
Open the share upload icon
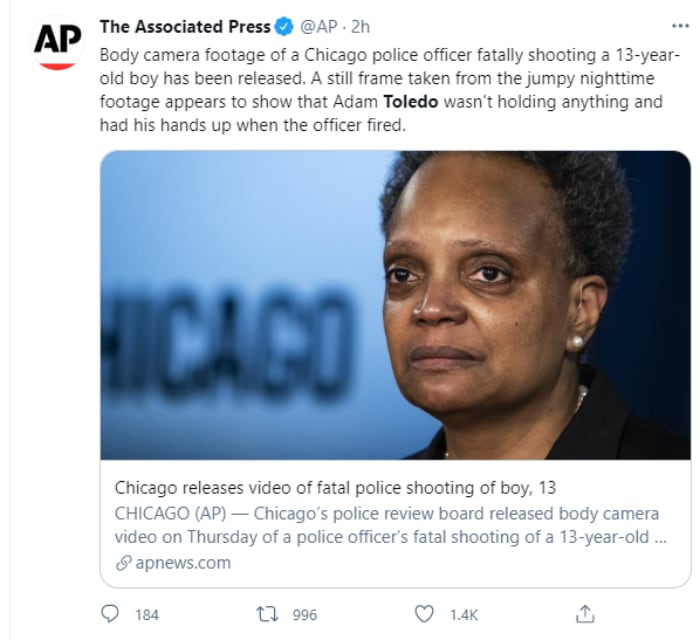pyautogui.click(x=585, y=614)
